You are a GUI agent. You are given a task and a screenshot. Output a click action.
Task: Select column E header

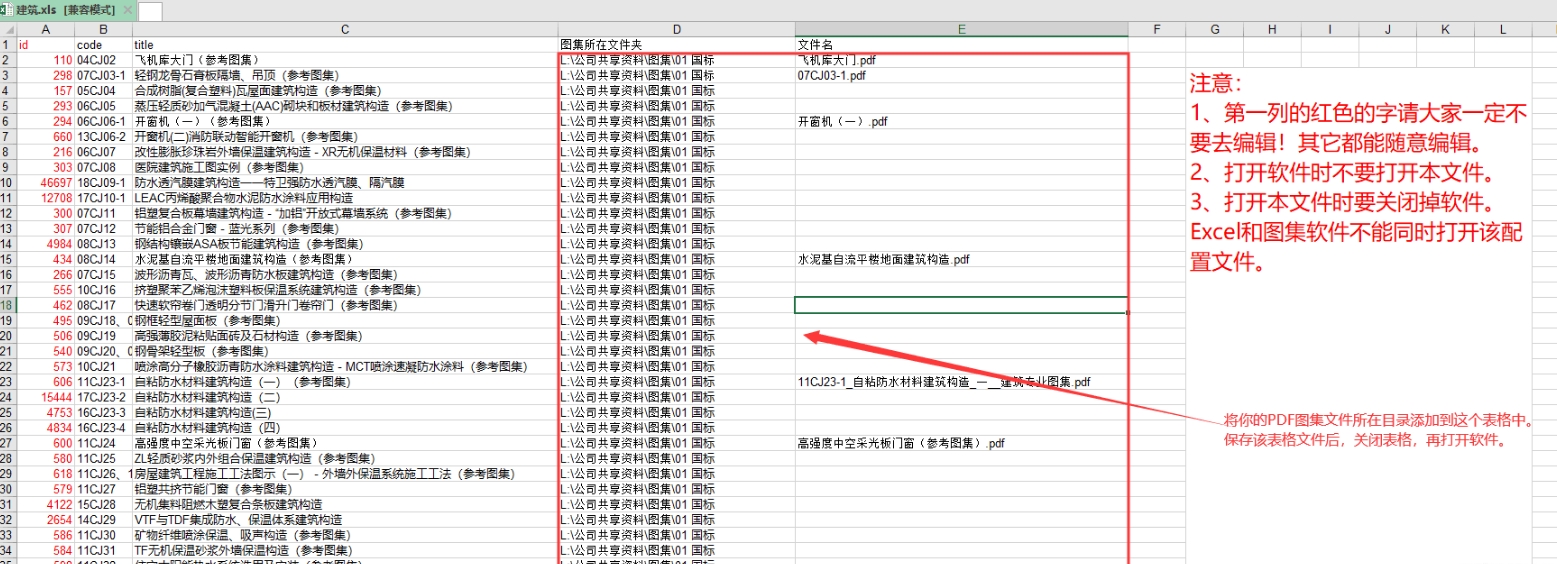pos(961,30)
